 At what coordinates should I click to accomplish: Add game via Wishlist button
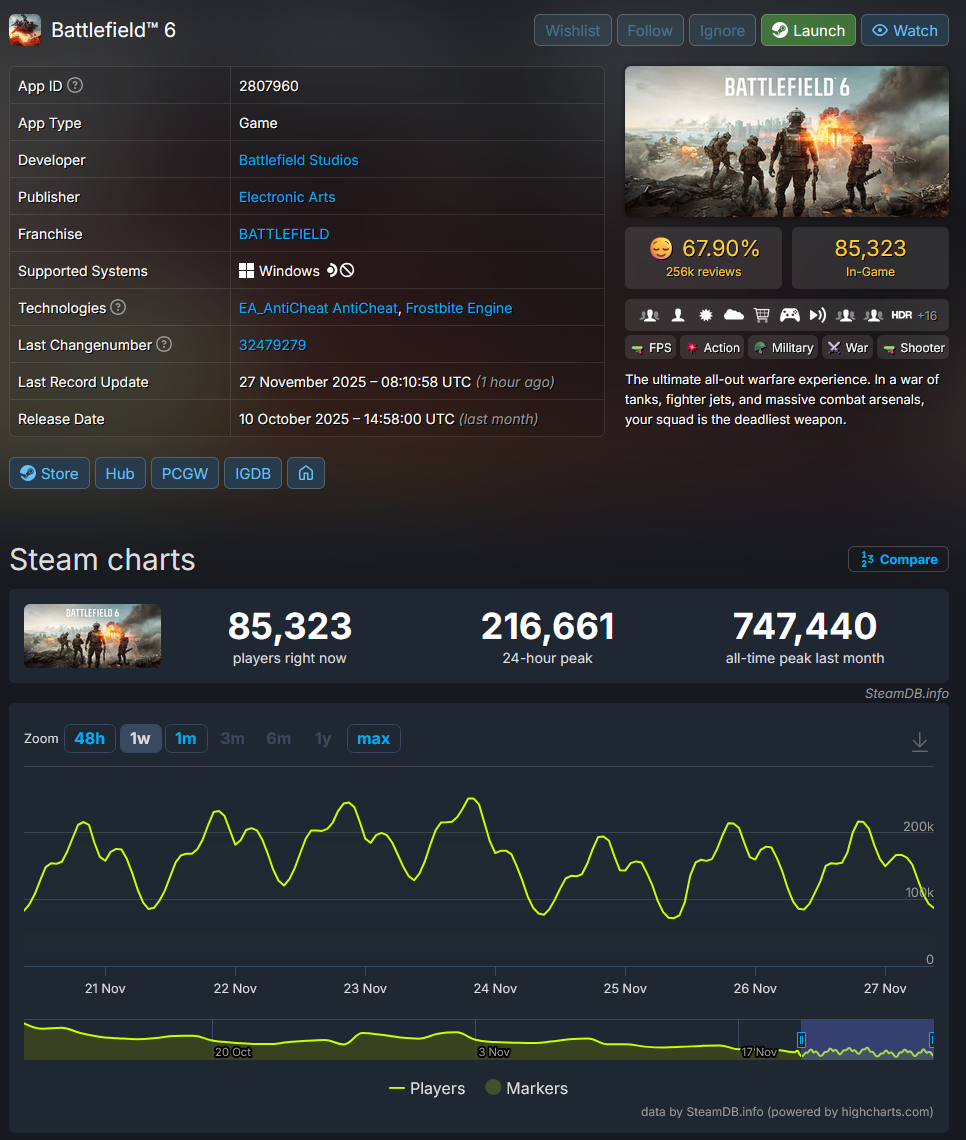coord(573,31)
